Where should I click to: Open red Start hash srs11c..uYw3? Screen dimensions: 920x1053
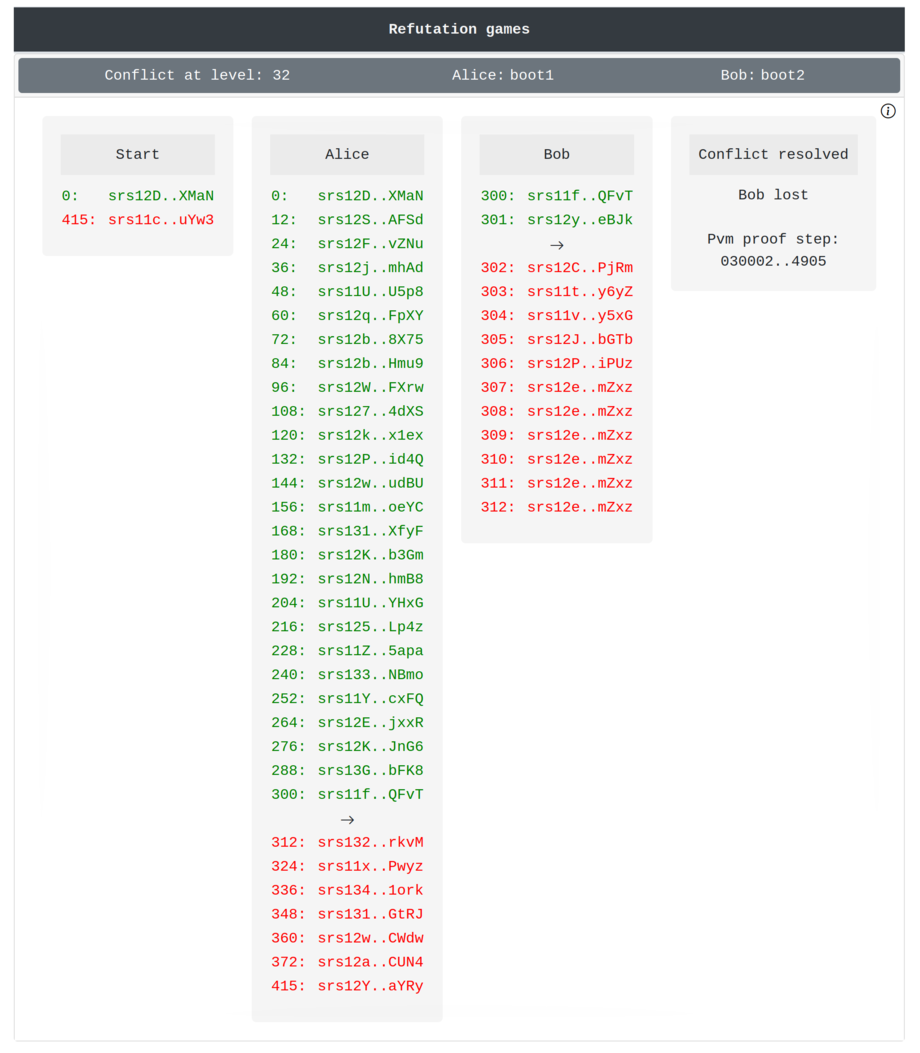click(161, 220)
